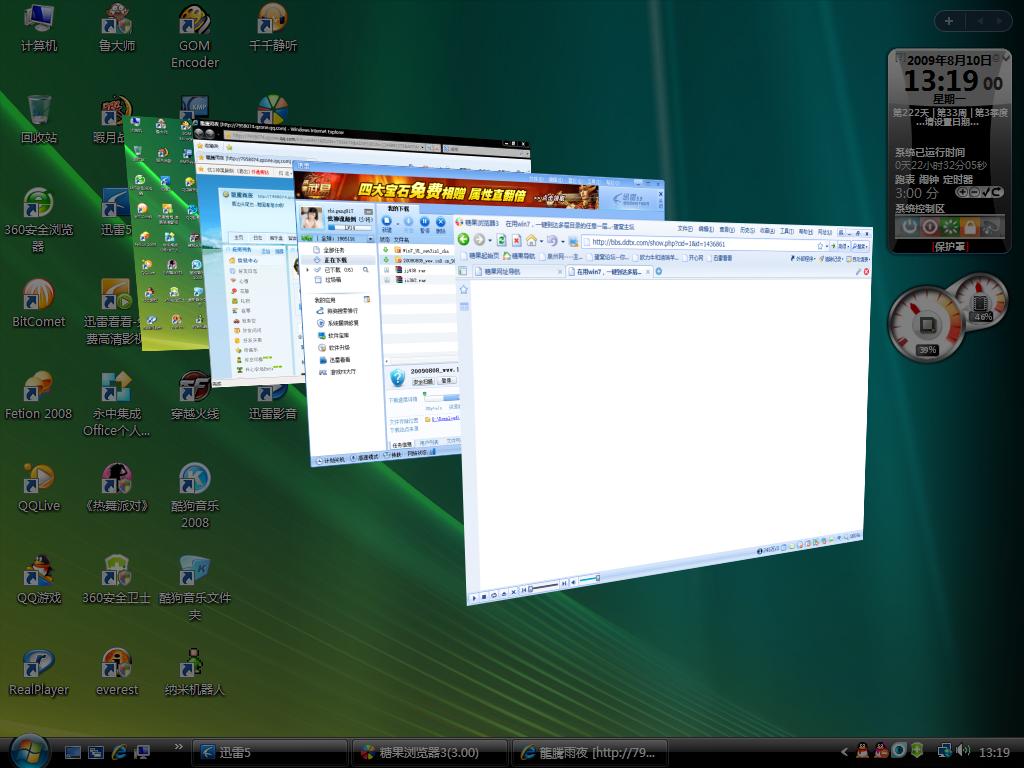This screenshot has height=768, width=1024.
Task: Click the 糖果导航 bookmark link in the browser
Action: click(519, 256)
